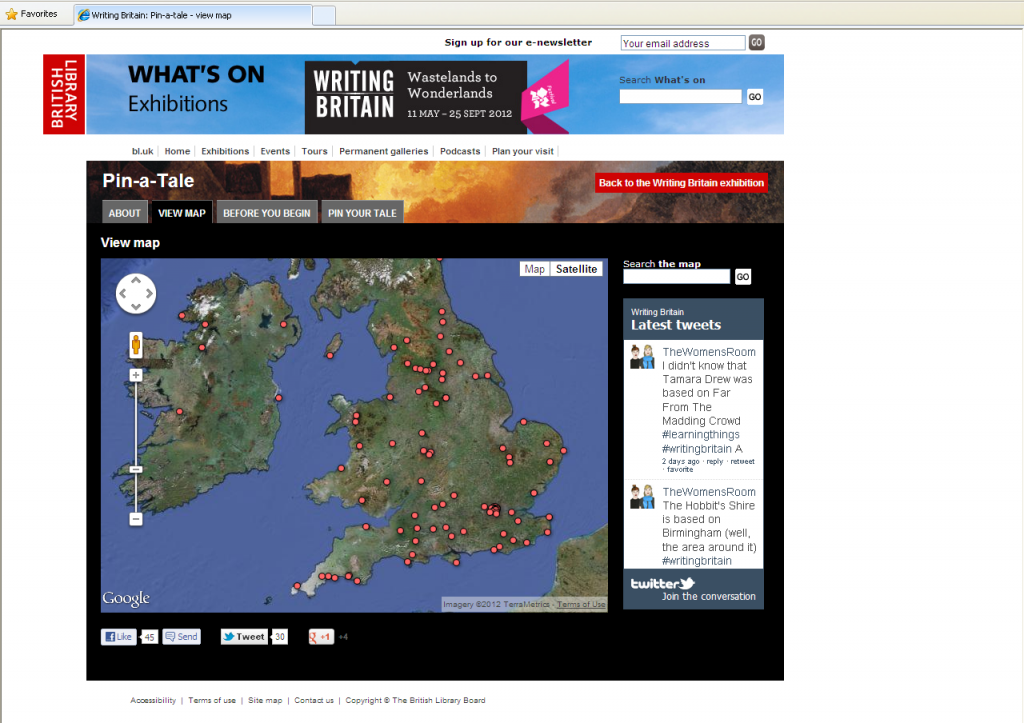Switch map to Map view
1024x723 pixels.
(x=534, y=269)
